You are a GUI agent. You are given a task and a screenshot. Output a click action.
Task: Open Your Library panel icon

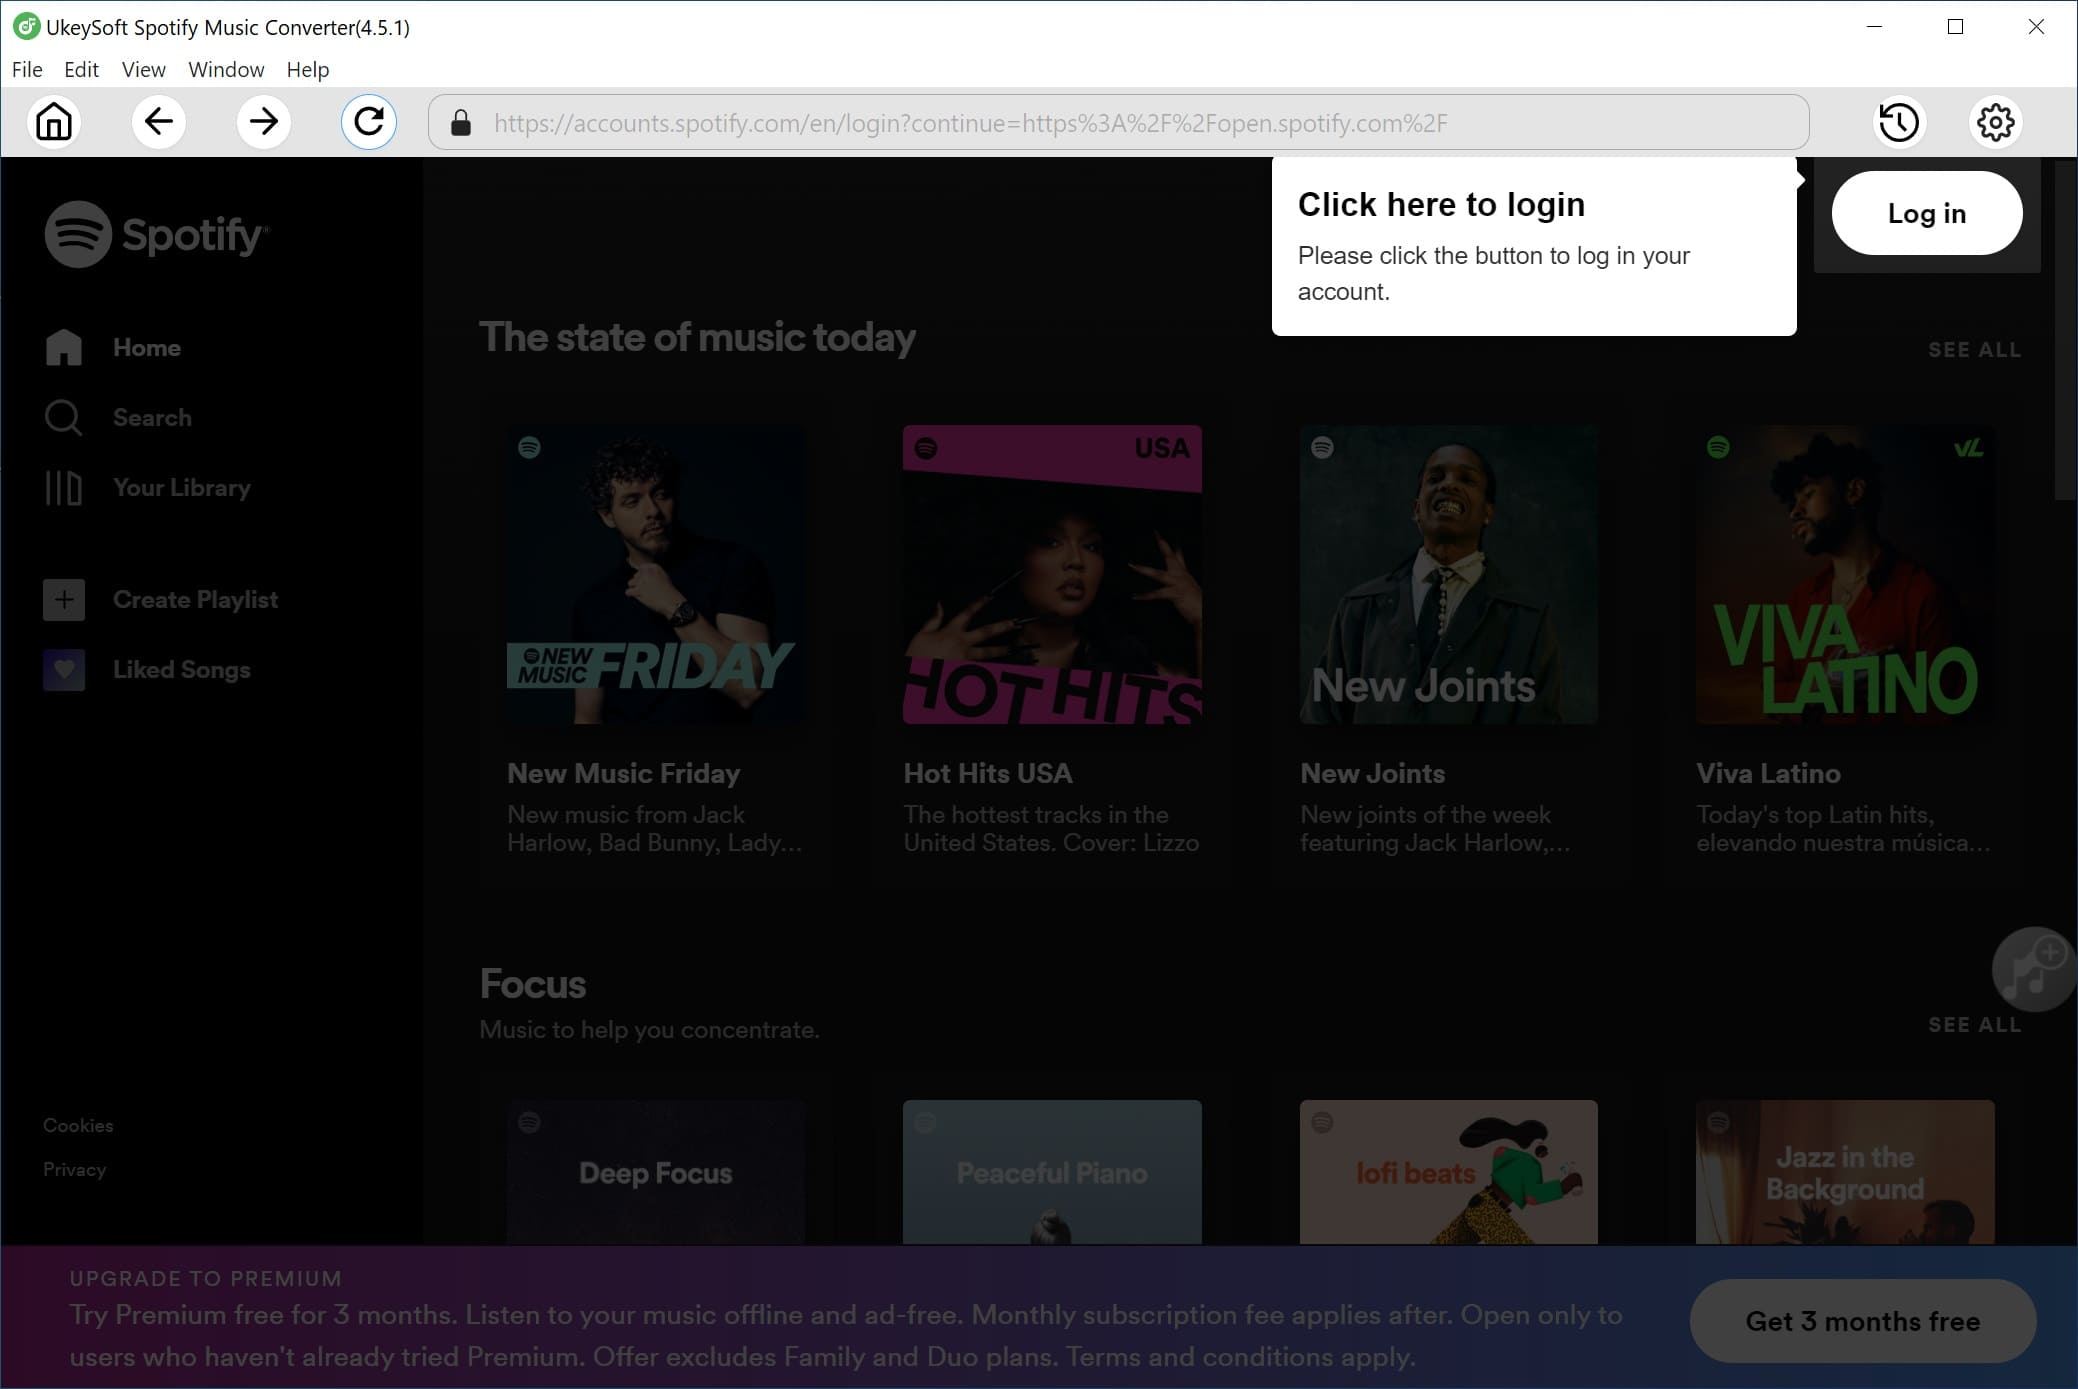[x=62, y=487]
